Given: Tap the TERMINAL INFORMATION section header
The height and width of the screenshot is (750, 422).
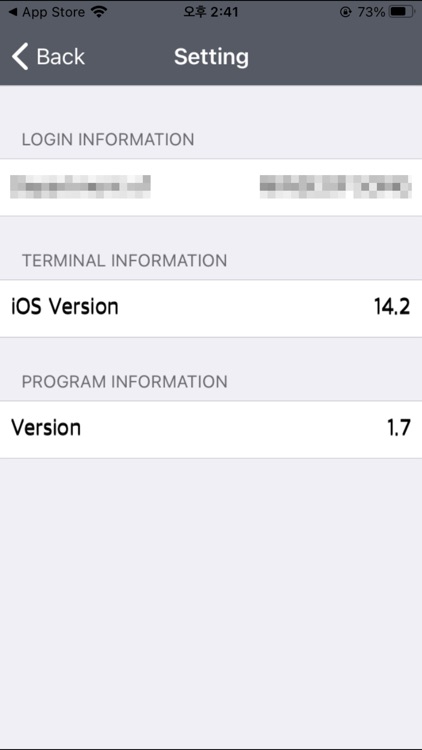Looking at the screenshot, I should (124, 261).
